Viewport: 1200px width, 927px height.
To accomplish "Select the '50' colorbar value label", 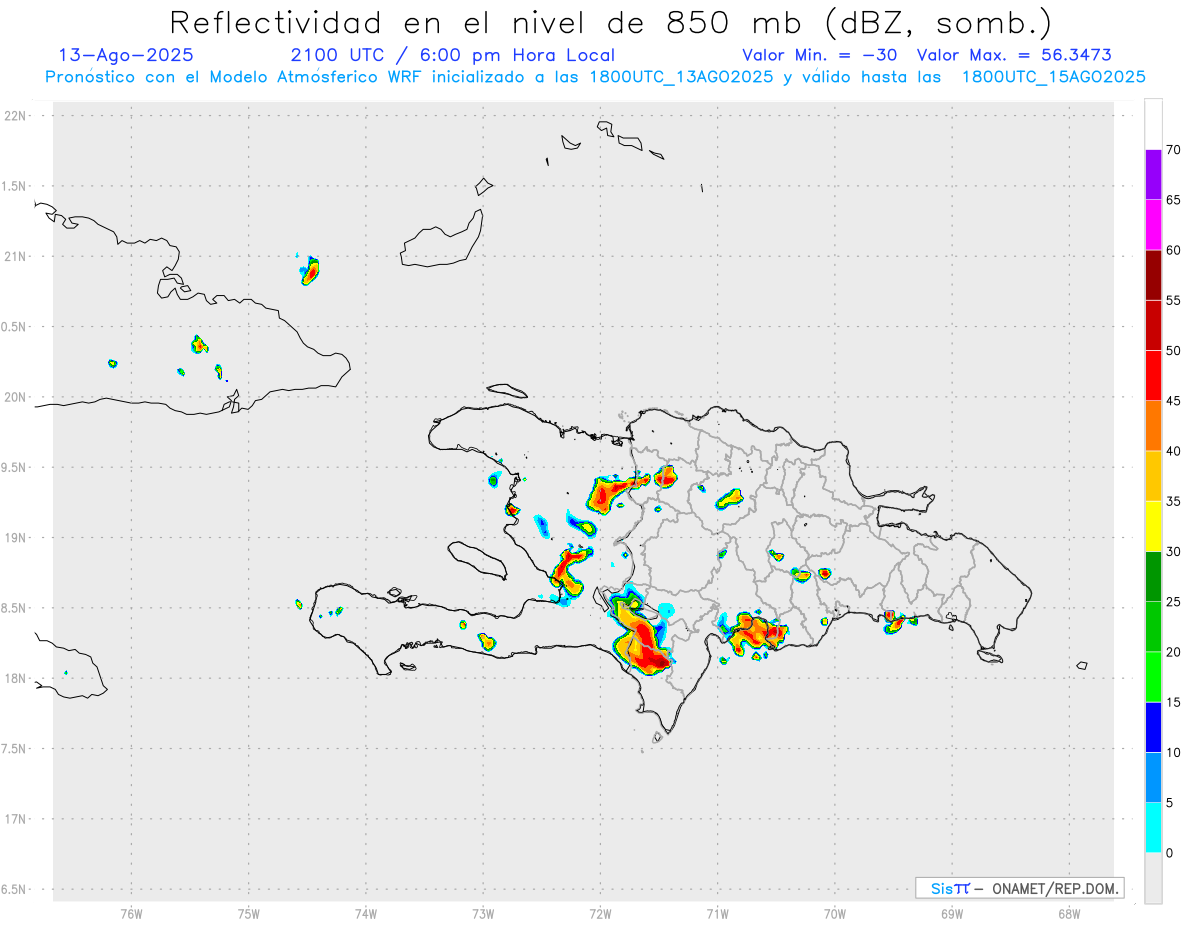I will click(1173, 351).
